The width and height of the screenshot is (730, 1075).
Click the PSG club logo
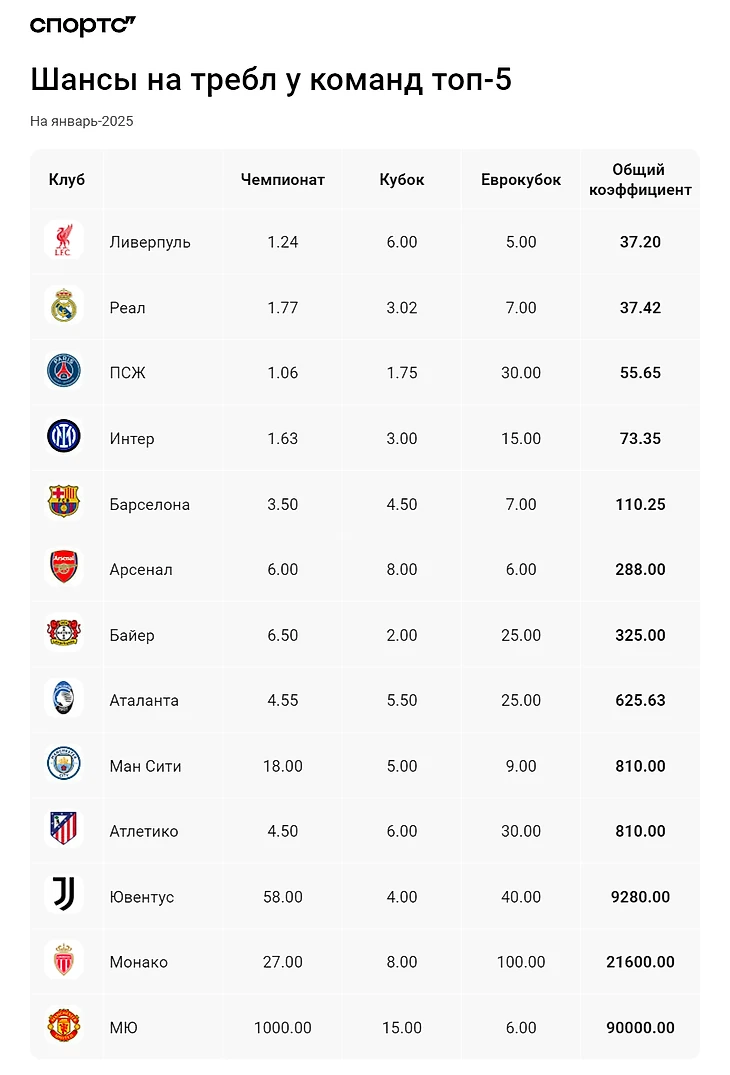tap(64, 372)
